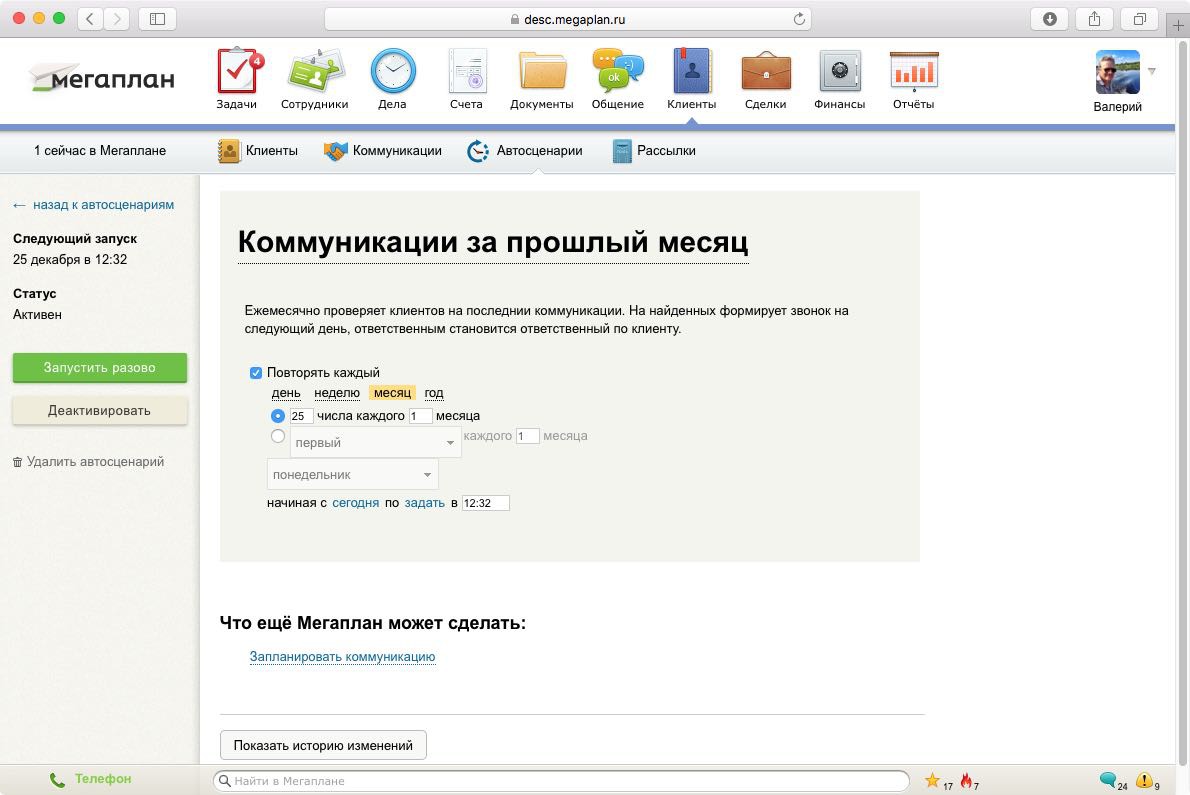Click the Телефон icon in the bottom bar
Screen dimensions: 1190x795
click(x=56, y=778)
